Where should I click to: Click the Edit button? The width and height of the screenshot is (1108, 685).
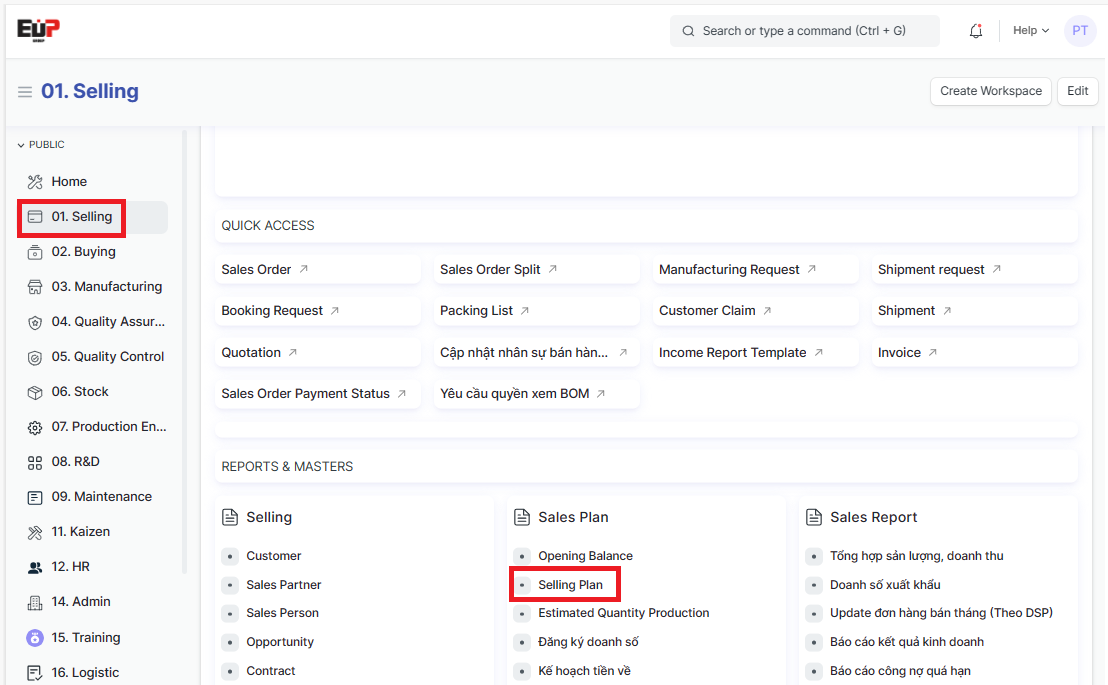click(x=1077, y=91)
